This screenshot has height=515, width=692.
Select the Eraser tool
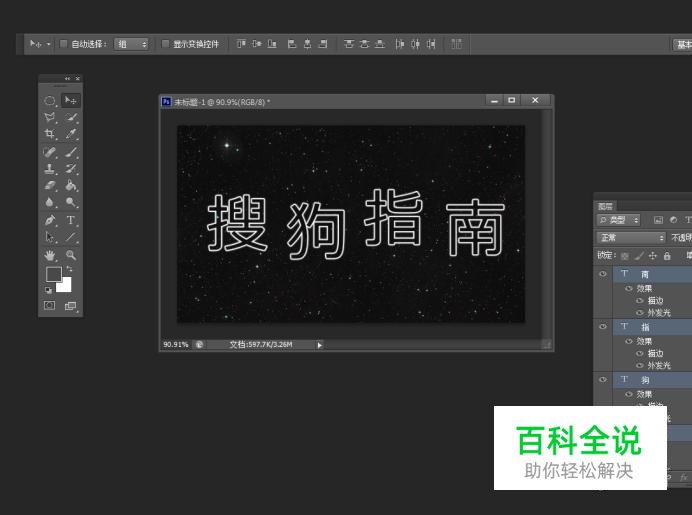click(50, 185)
